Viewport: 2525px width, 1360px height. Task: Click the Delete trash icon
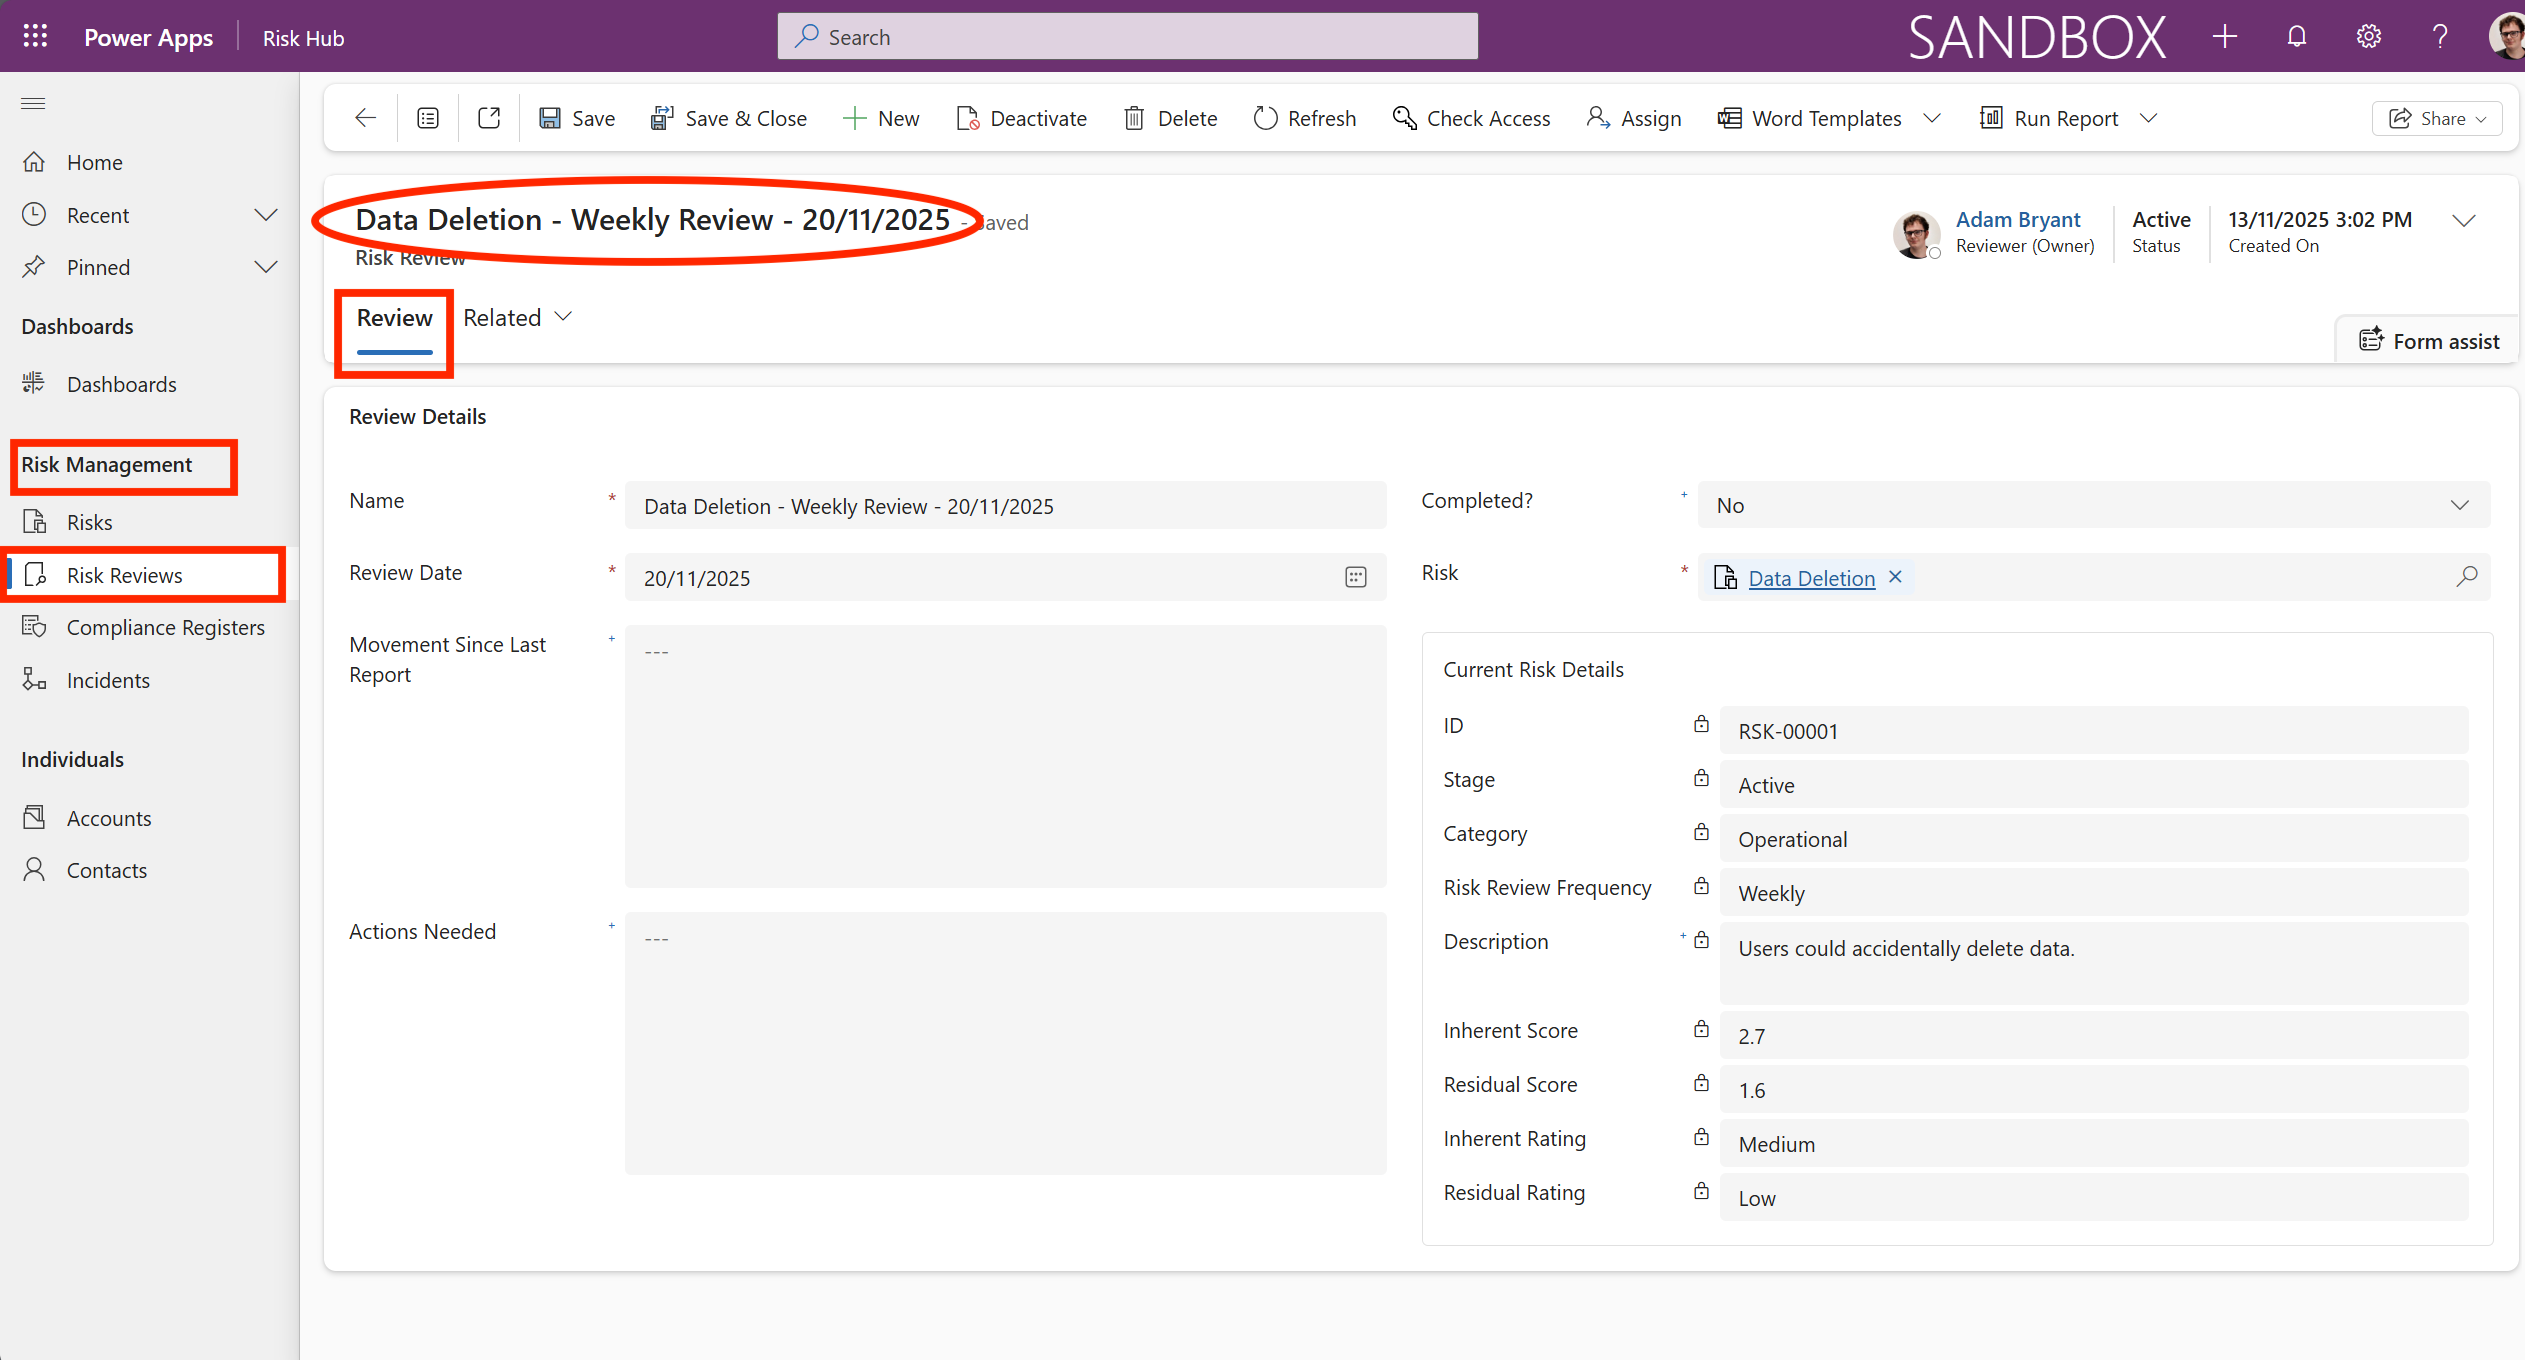1134,118
